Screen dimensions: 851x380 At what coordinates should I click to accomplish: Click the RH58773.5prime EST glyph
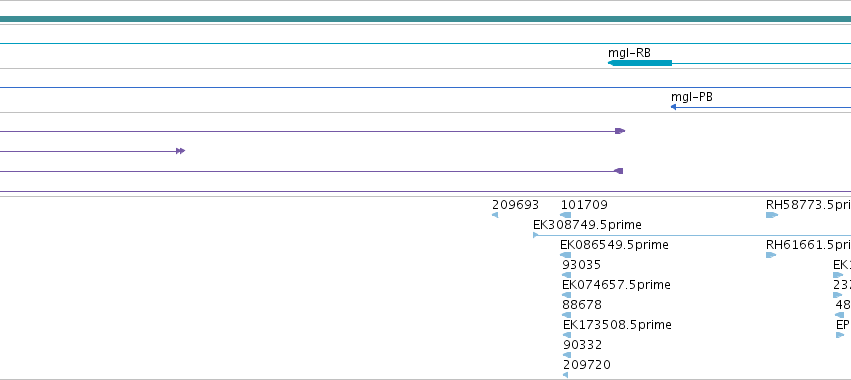click(x=772, y=215)
